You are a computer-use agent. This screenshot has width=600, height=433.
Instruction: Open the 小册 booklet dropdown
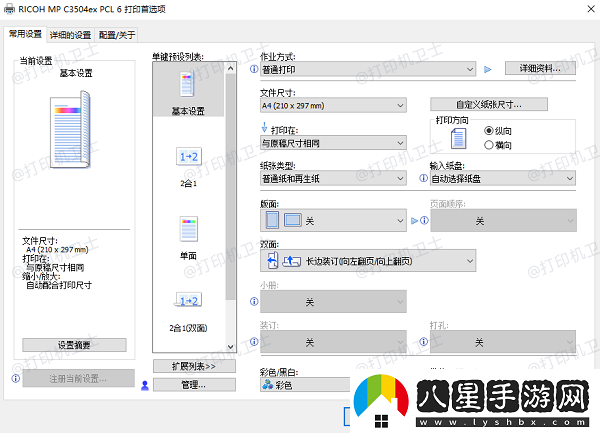(333, 301)
